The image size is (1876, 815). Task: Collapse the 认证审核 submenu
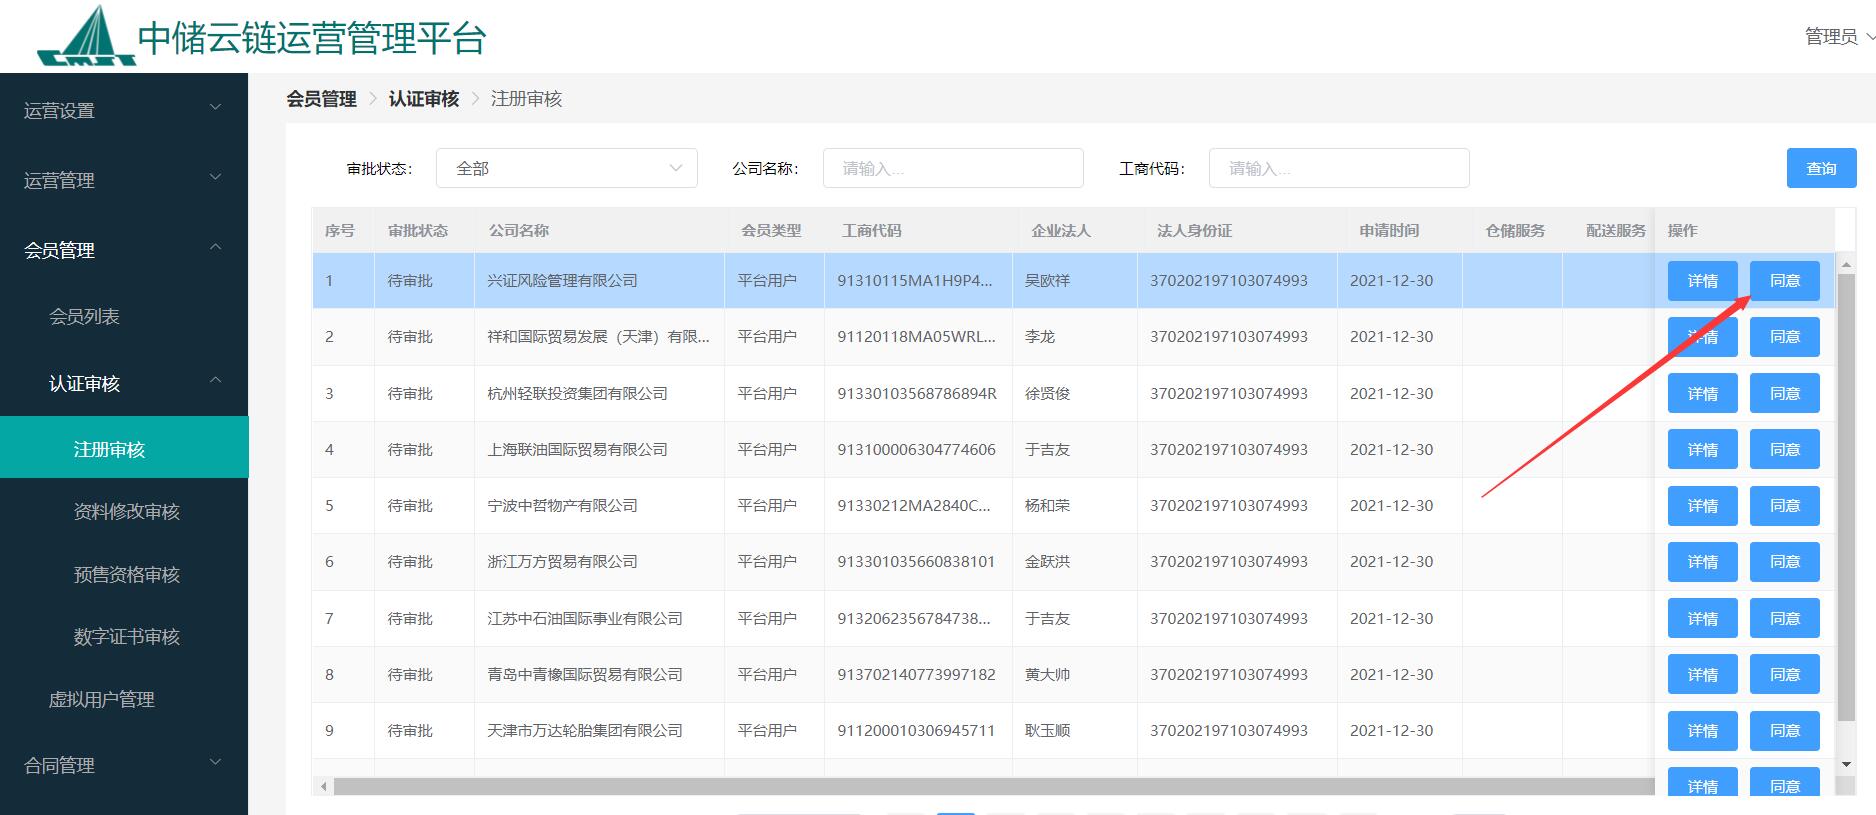pyautogui.click(x=134, y=383)
